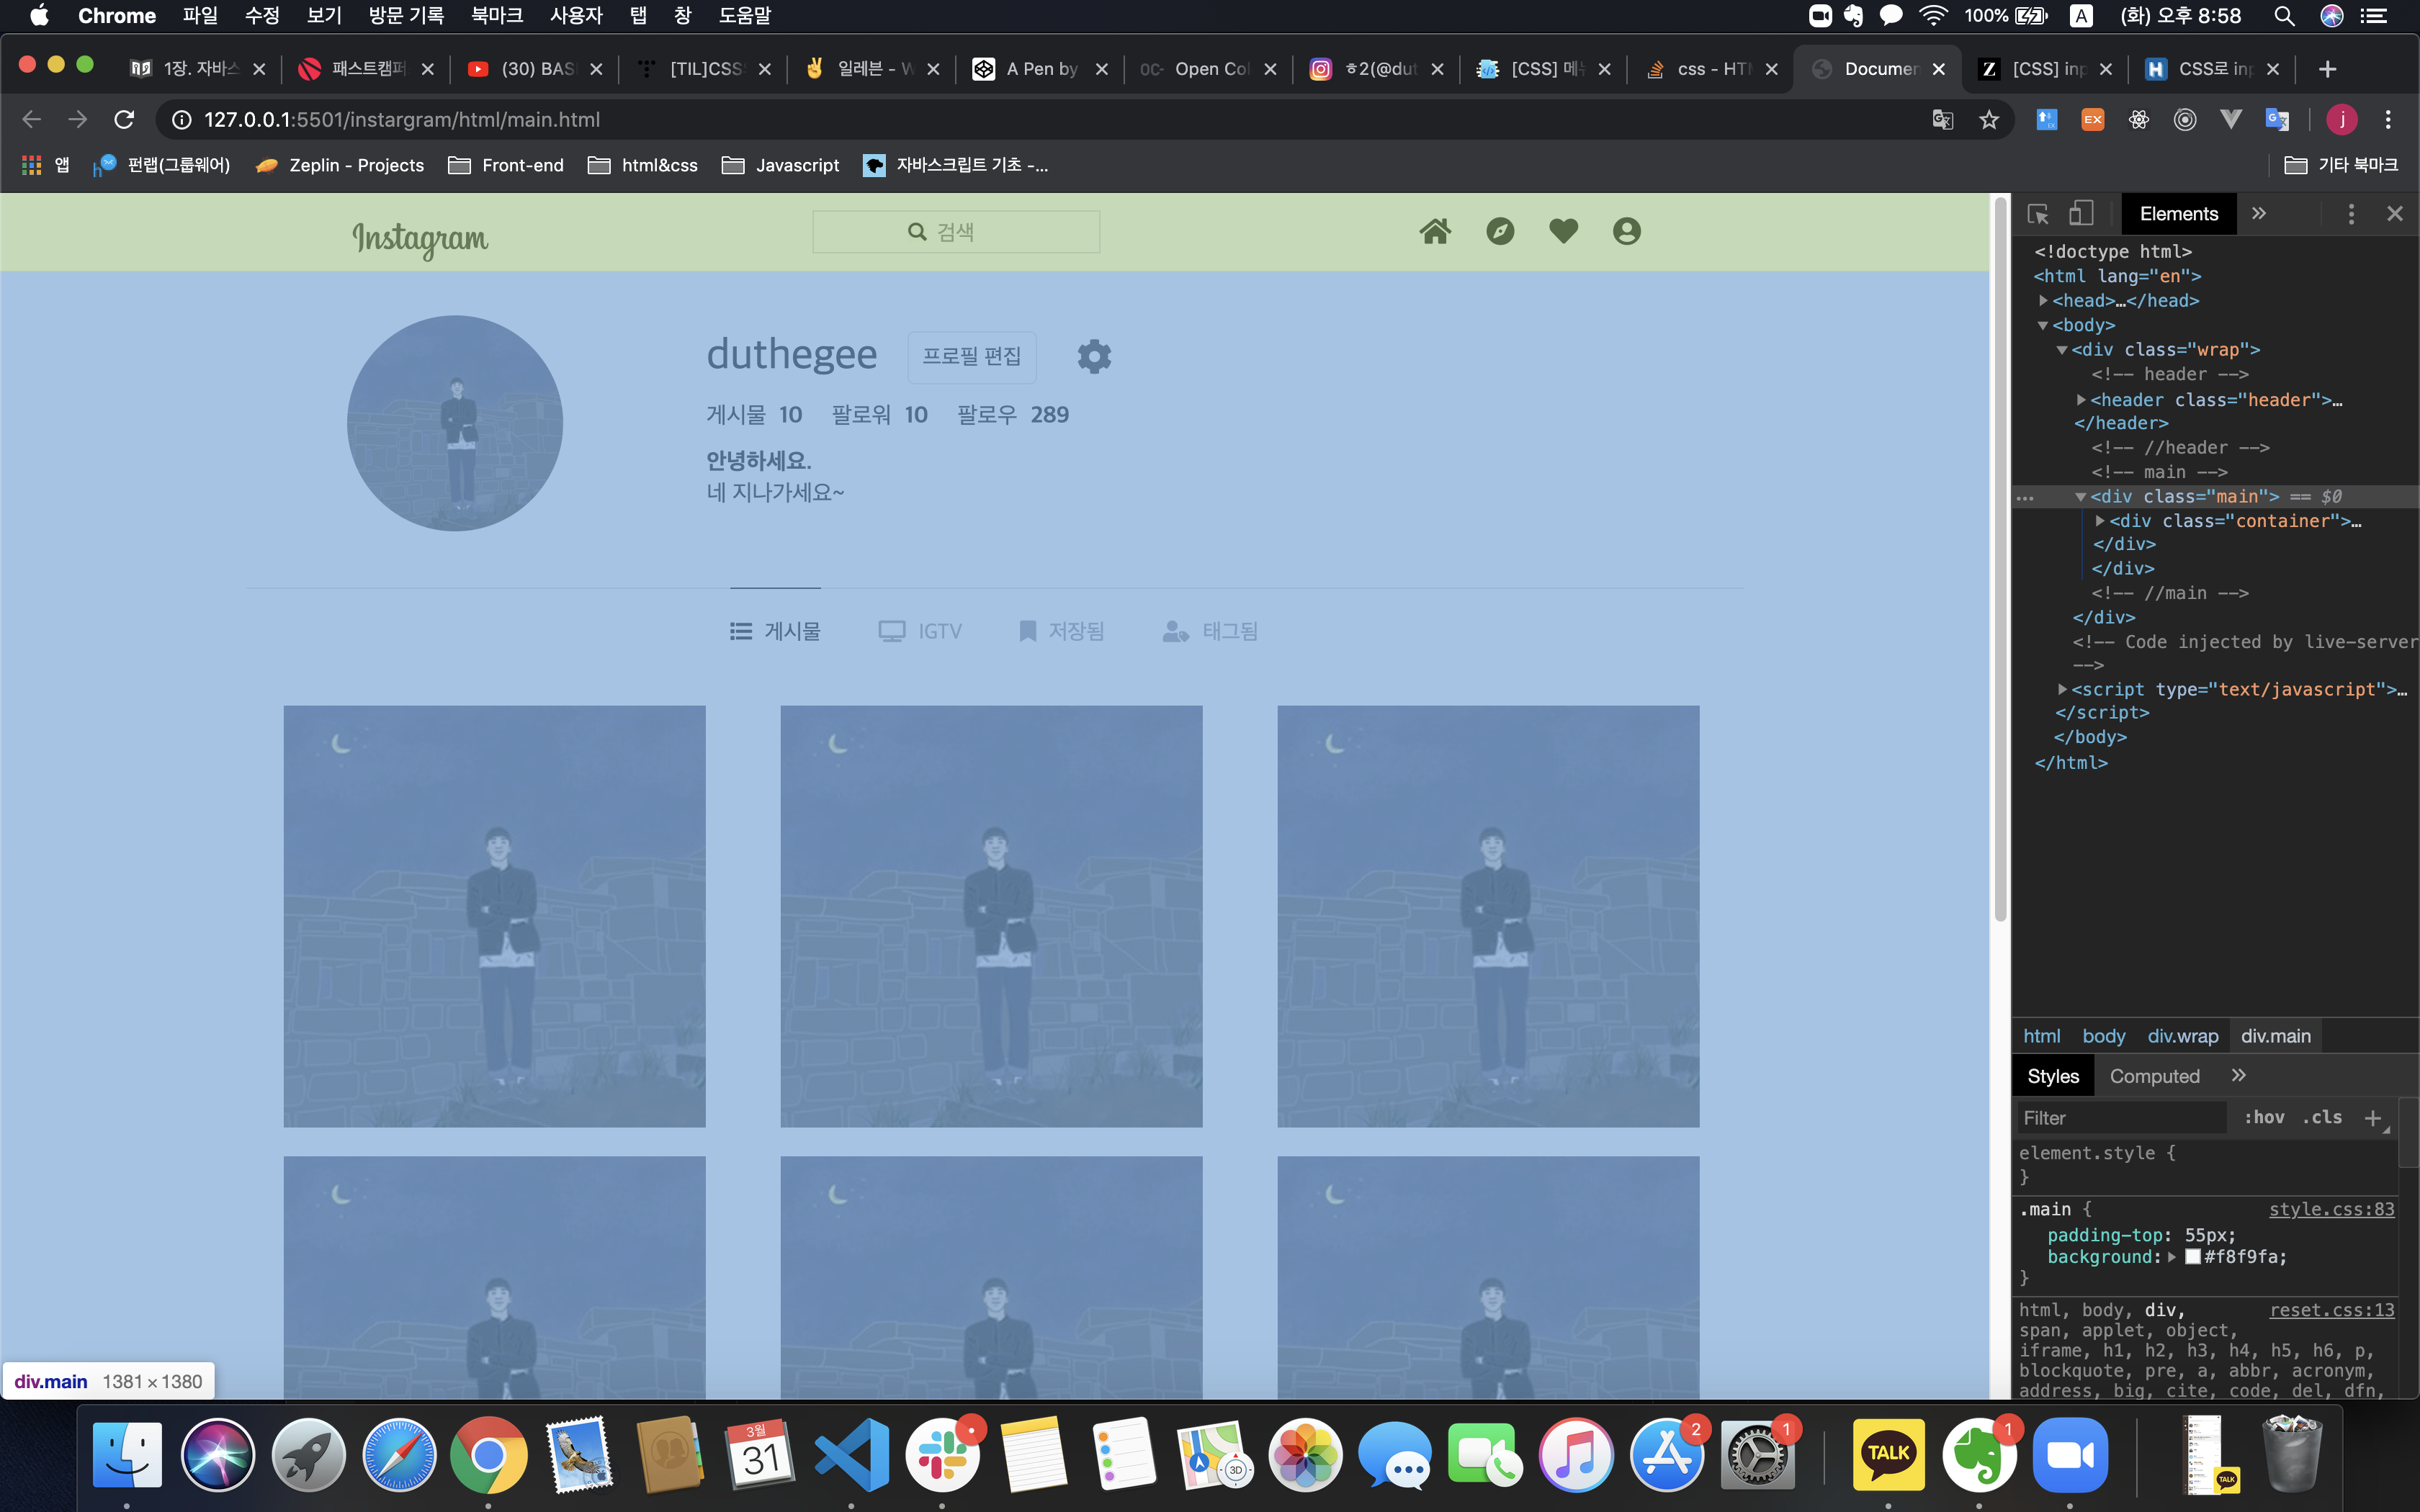This screenshot has height=1512, width=2420.
Task: Click the 프로필 편집 button
Action: (971, 357)
